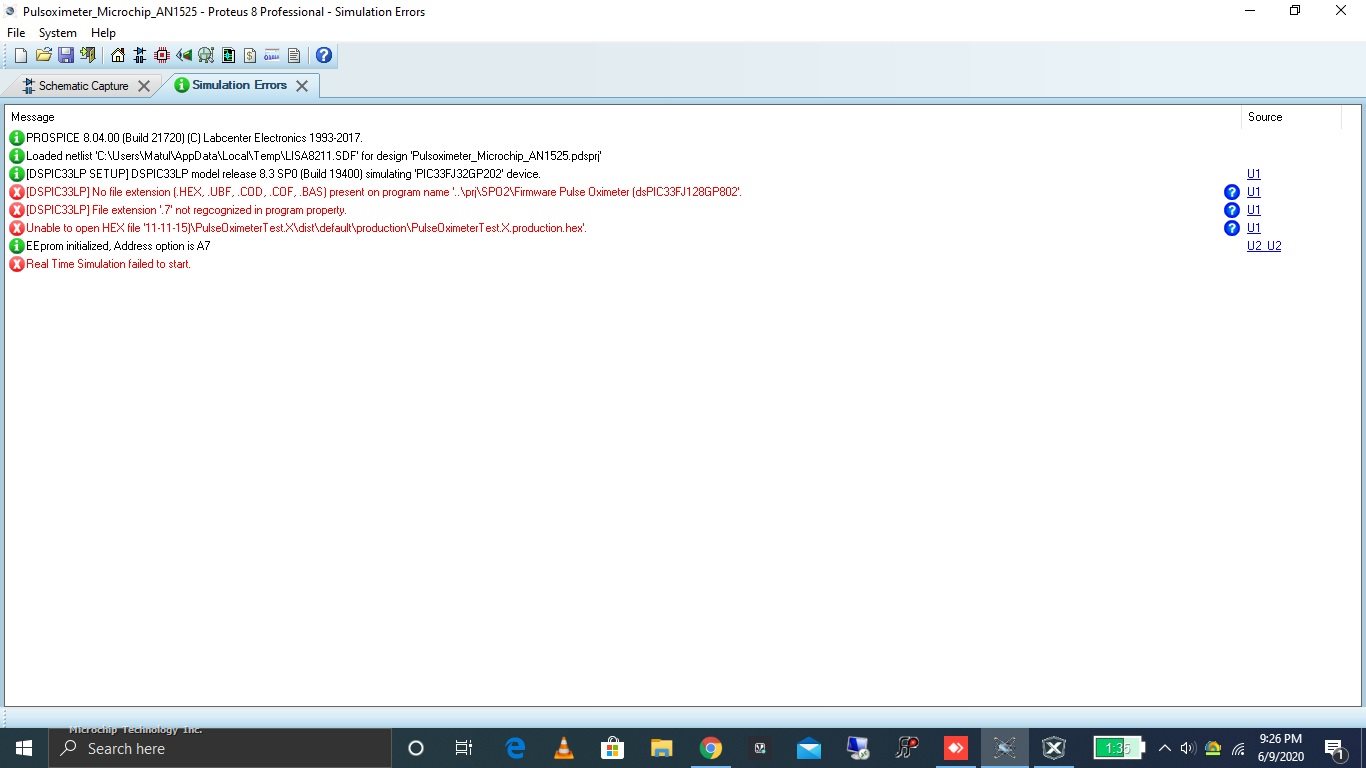Open Bill of Materials dollar icon
This screenshot has height=768, width=1366.
(250, 55)
